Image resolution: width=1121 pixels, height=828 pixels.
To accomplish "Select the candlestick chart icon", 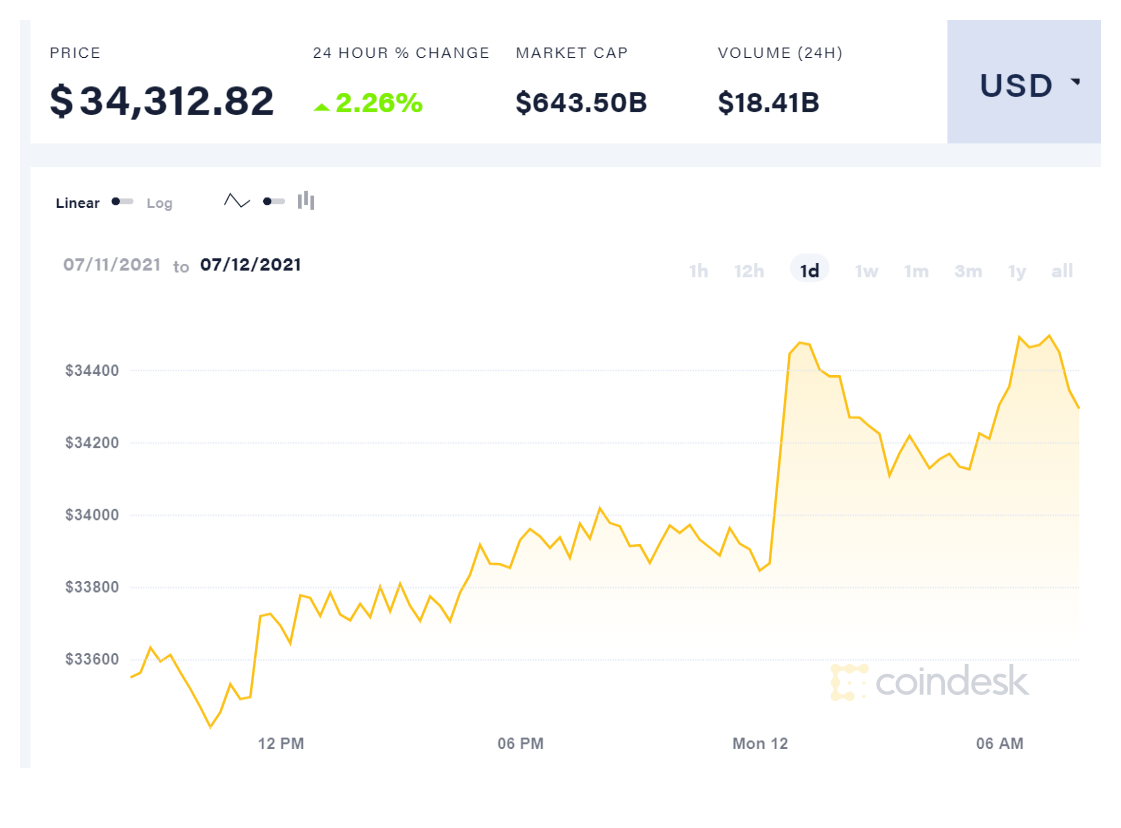I will (x=306, y=201).
